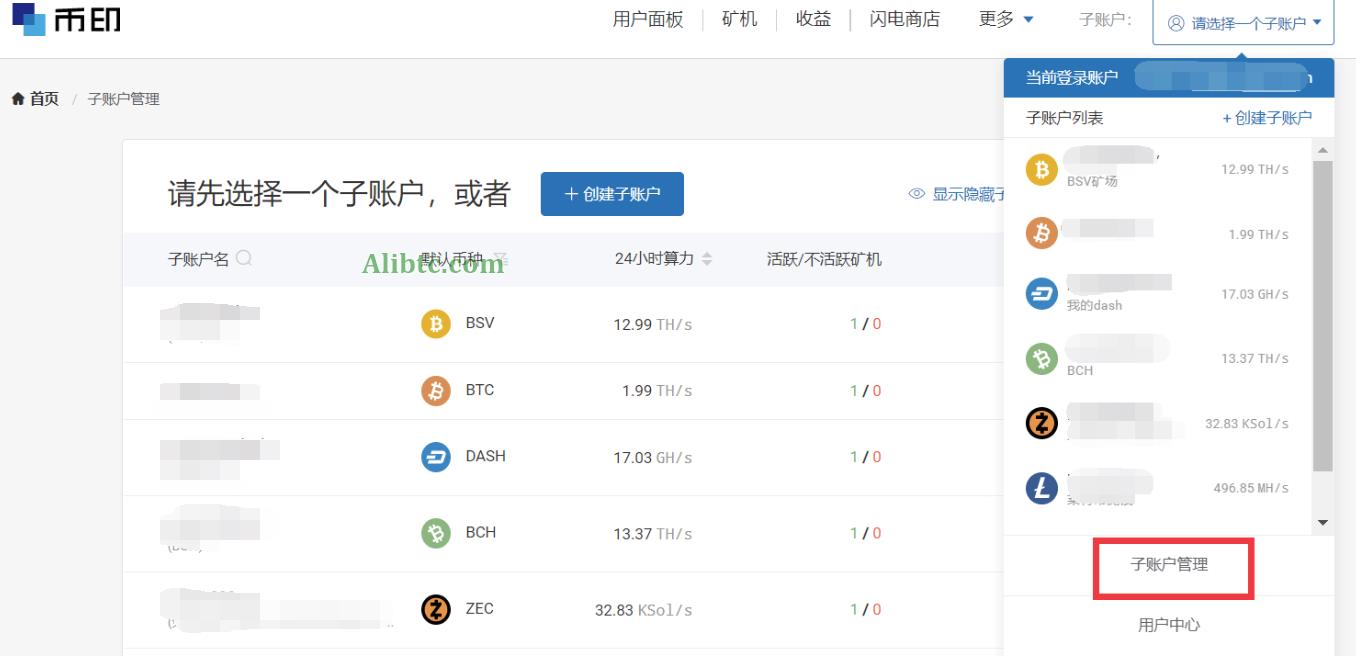Select the BCH sub-account icon in dropdown
Screen dimensions: 1356x662
click(1042, 359)
